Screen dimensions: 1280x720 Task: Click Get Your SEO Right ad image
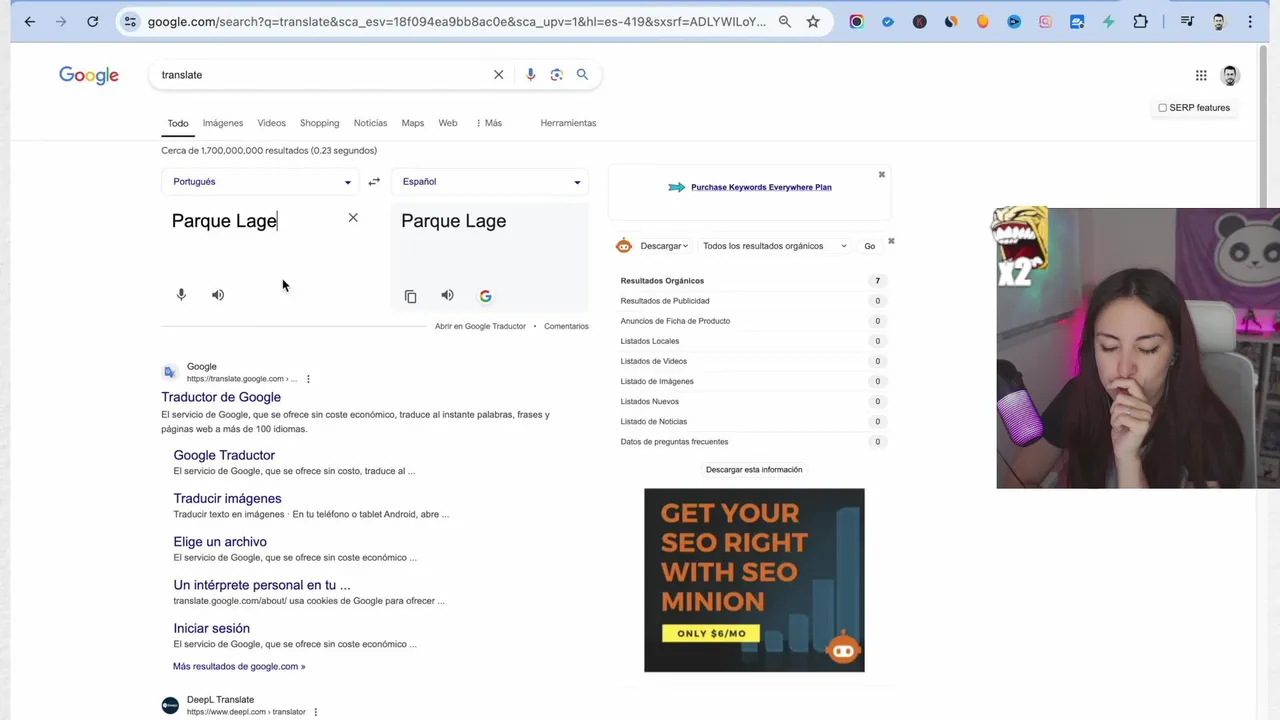pos(754,580)
